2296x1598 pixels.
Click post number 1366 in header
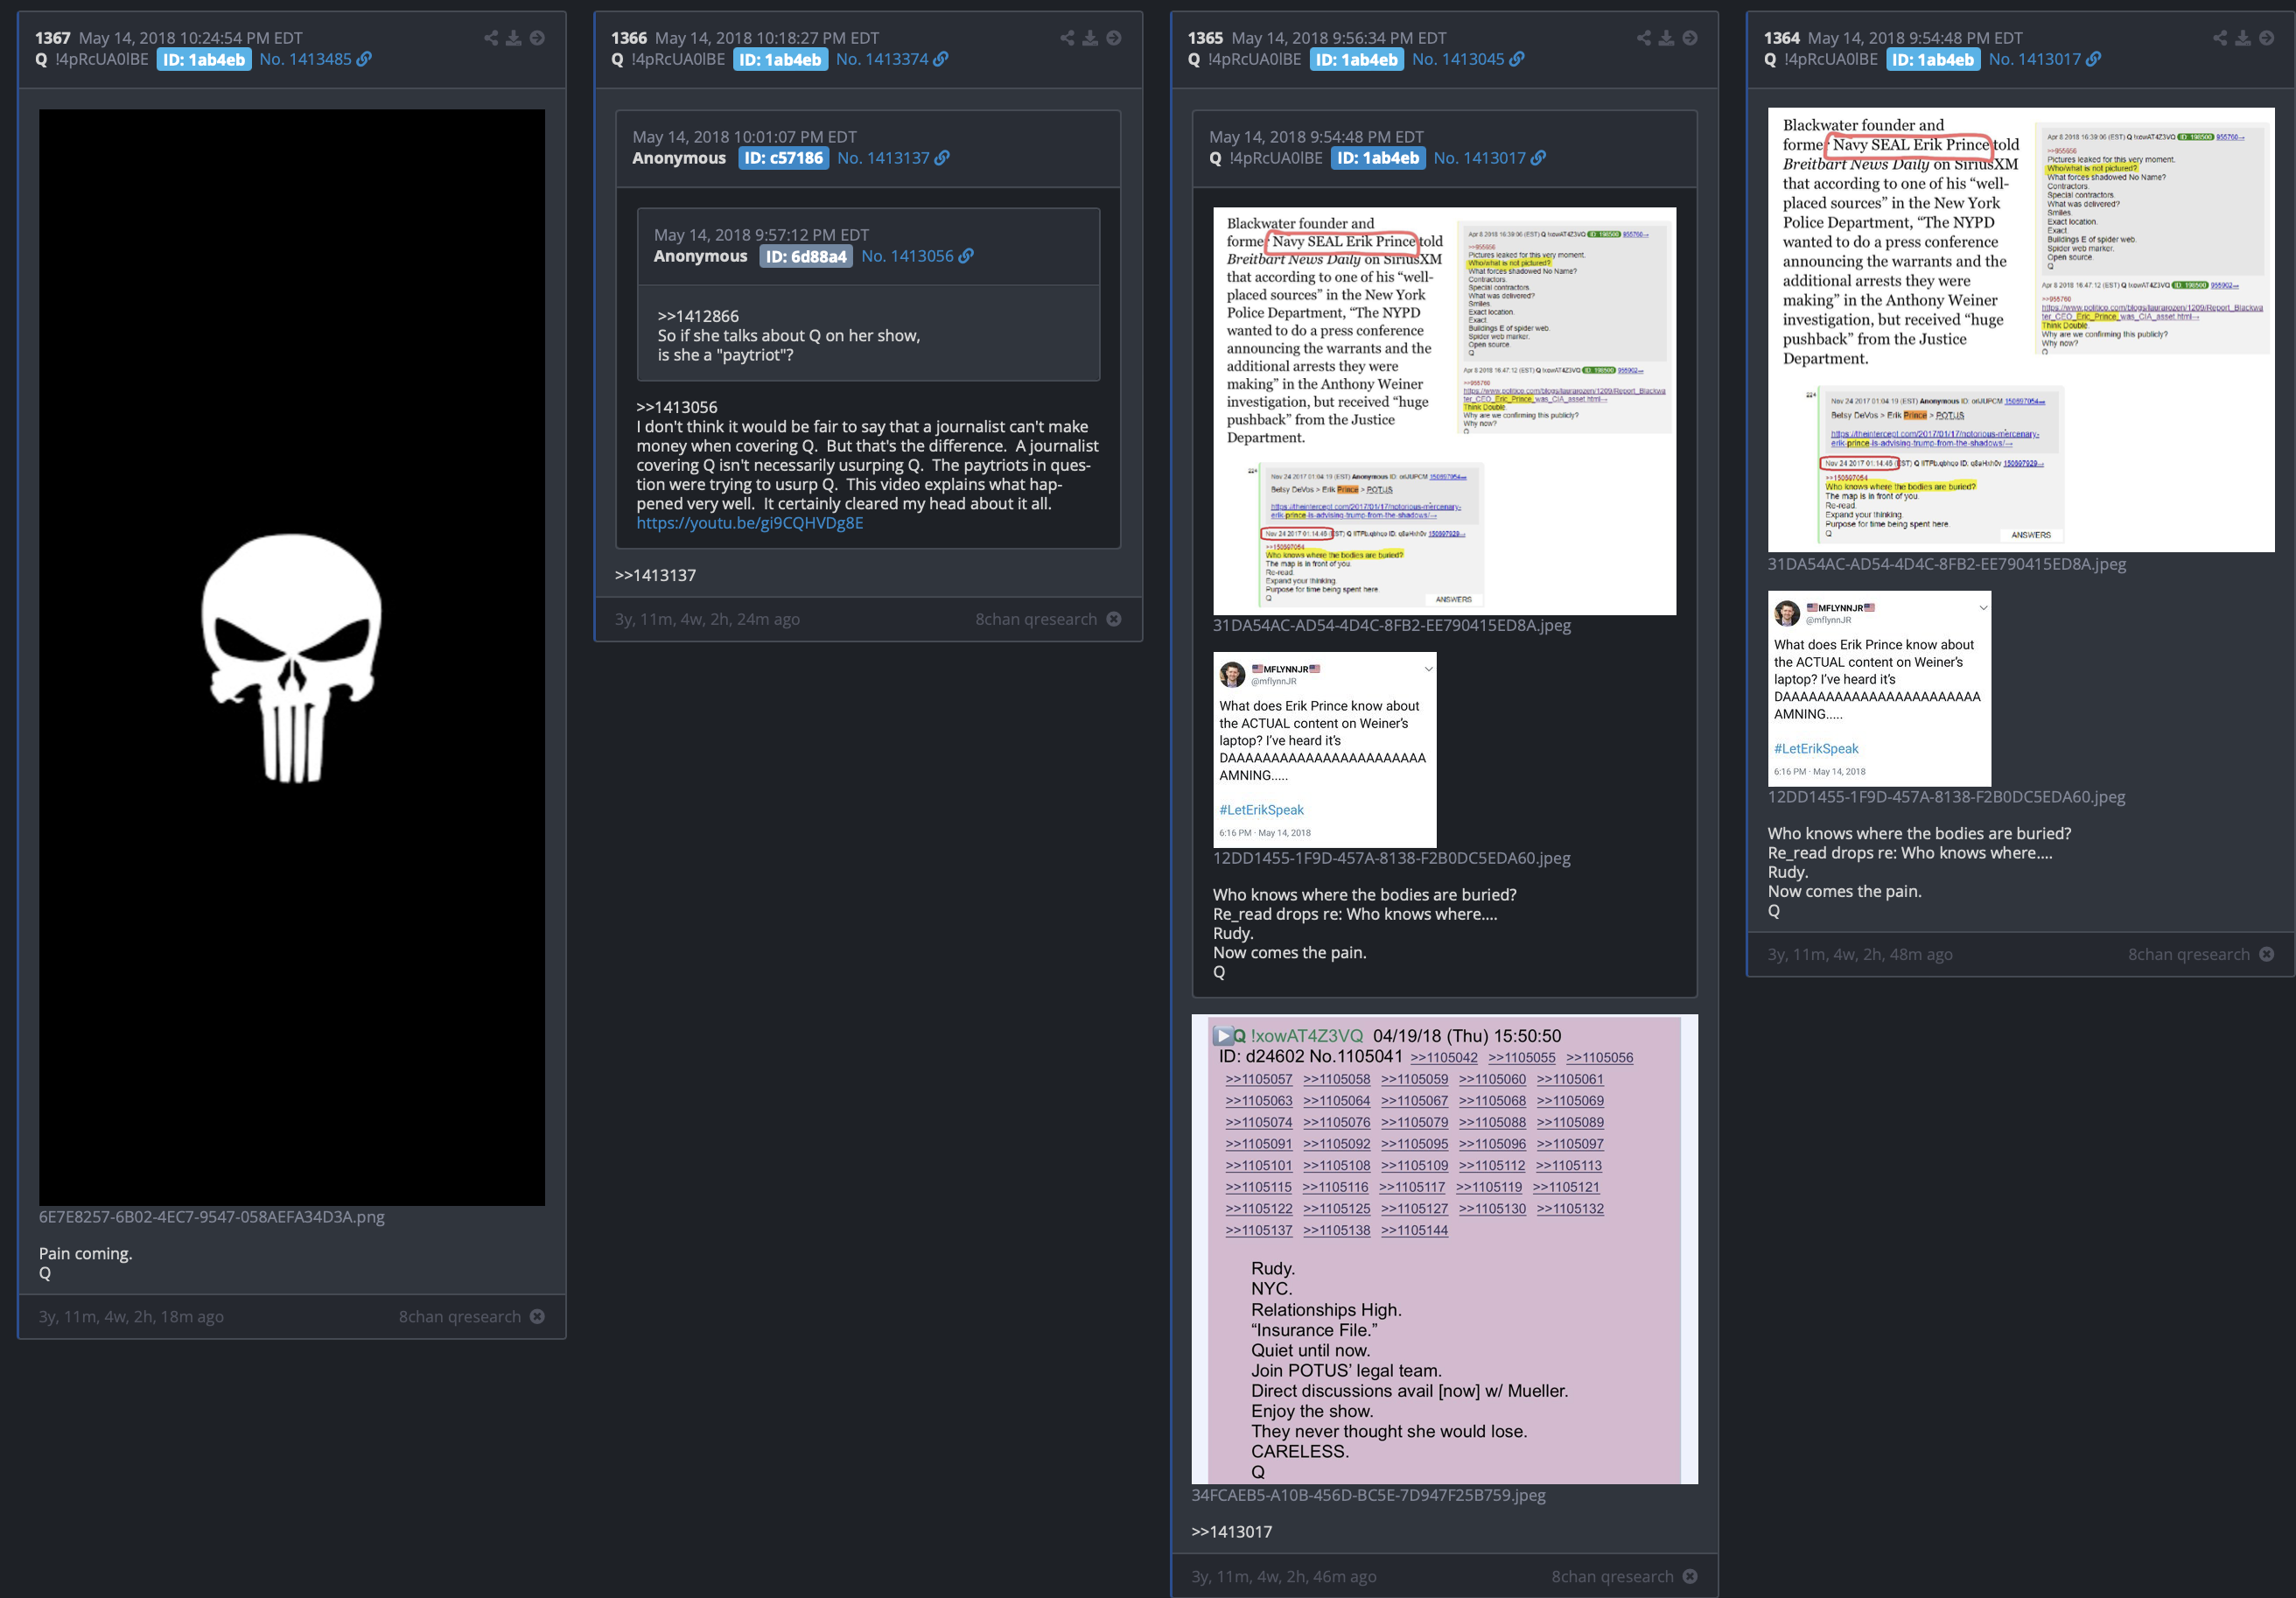(629, 38)
